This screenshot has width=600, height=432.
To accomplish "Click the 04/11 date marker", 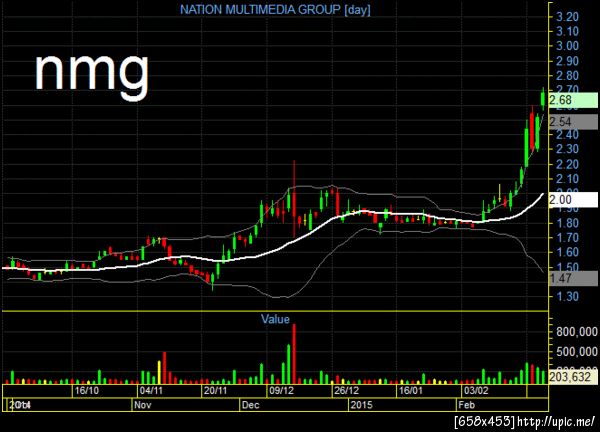I will click(x=151, y=391).
